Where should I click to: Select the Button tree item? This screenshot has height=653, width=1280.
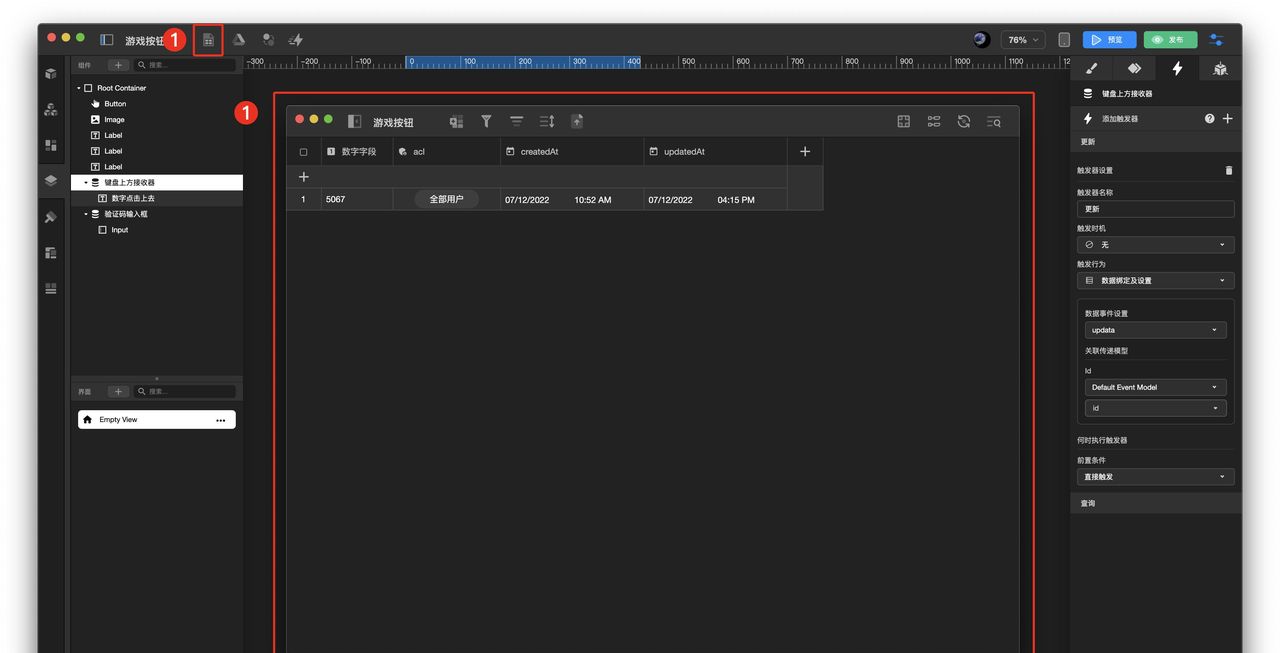116,104
